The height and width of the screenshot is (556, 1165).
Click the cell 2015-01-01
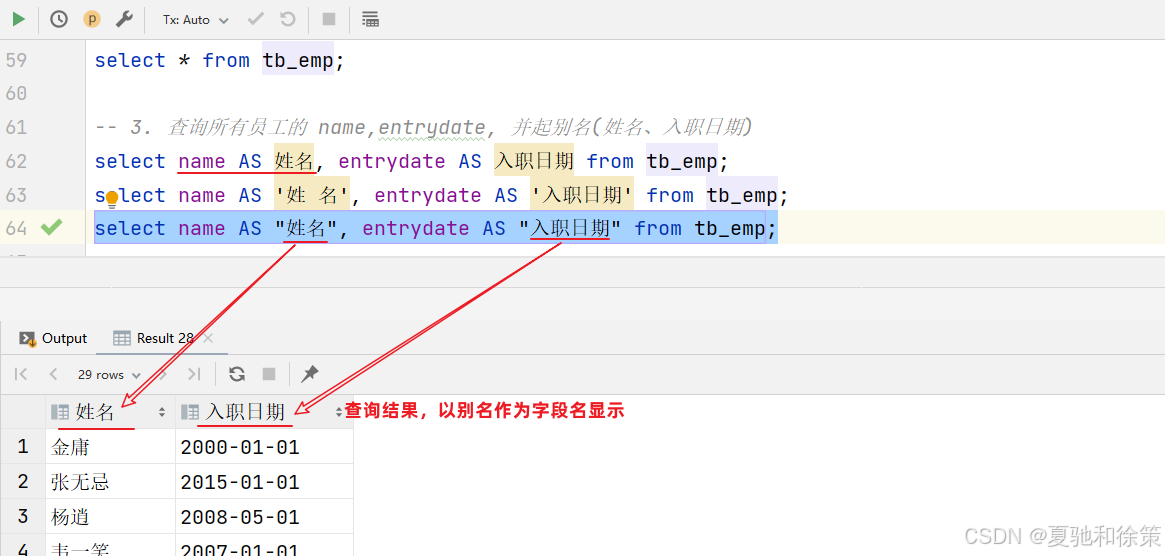click(x=264, y=482)
